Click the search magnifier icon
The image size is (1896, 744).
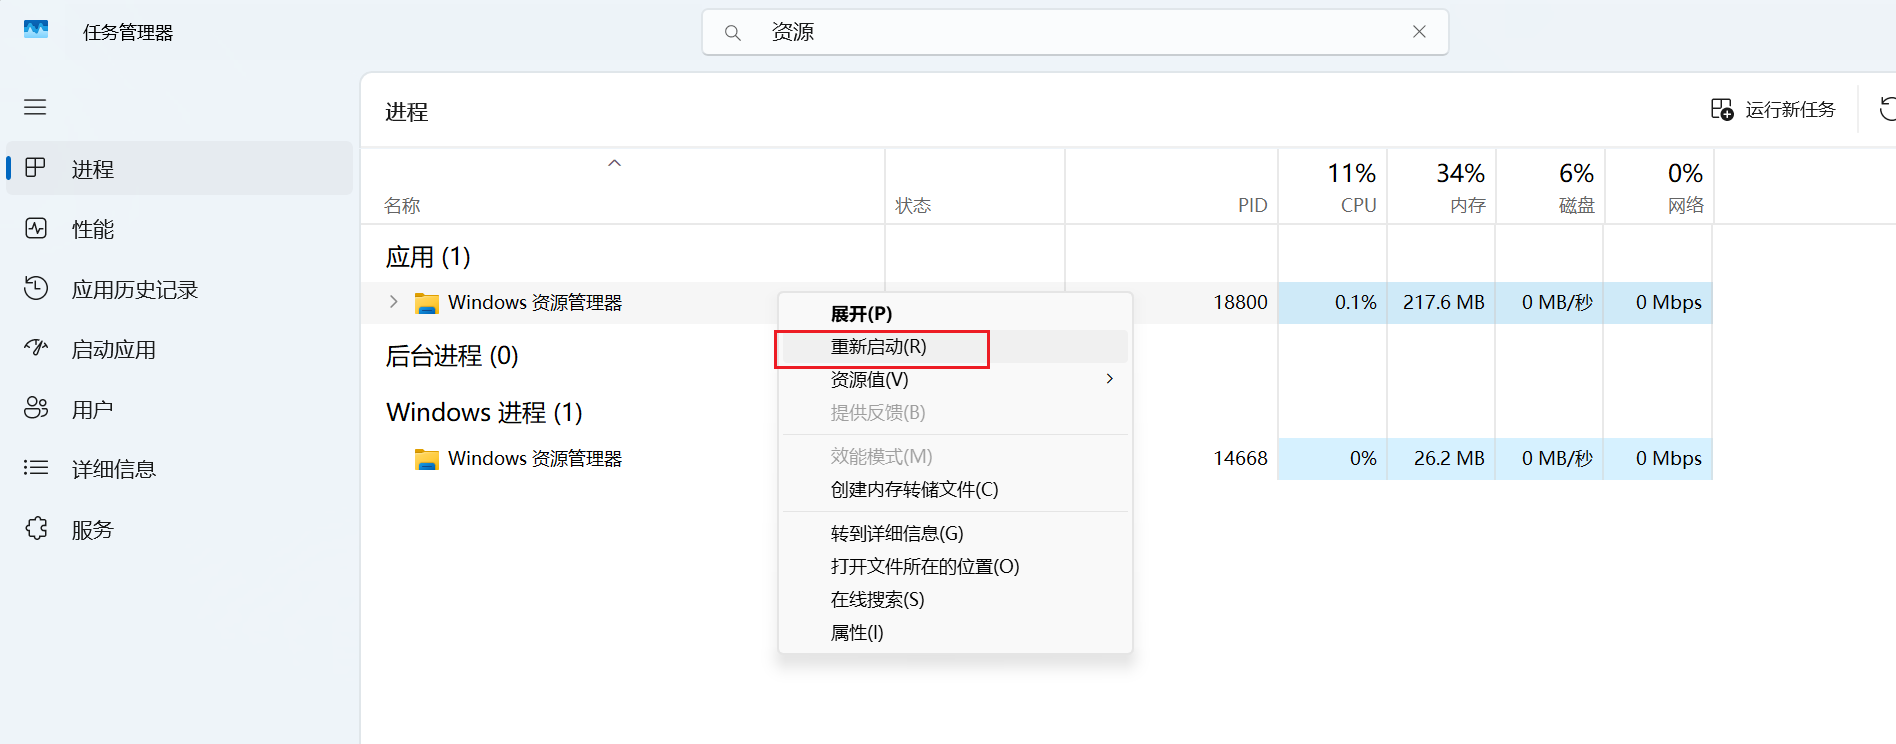[733, 33]
